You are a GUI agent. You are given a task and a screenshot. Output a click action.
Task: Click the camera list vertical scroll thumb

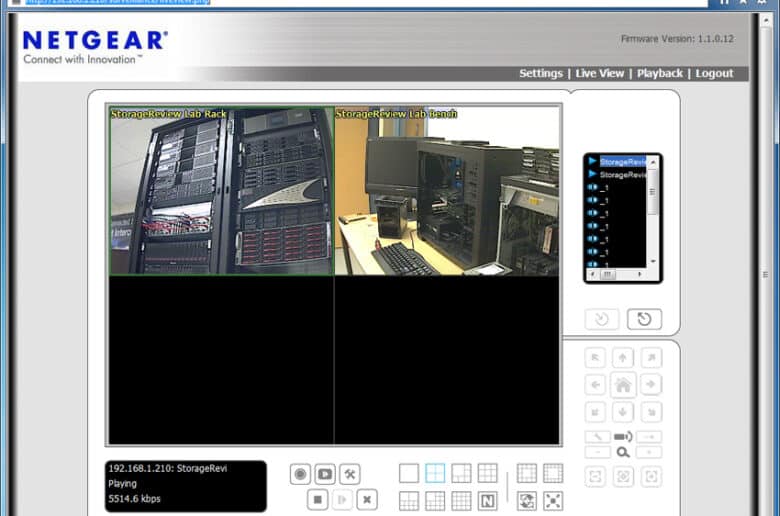point(652,192)
